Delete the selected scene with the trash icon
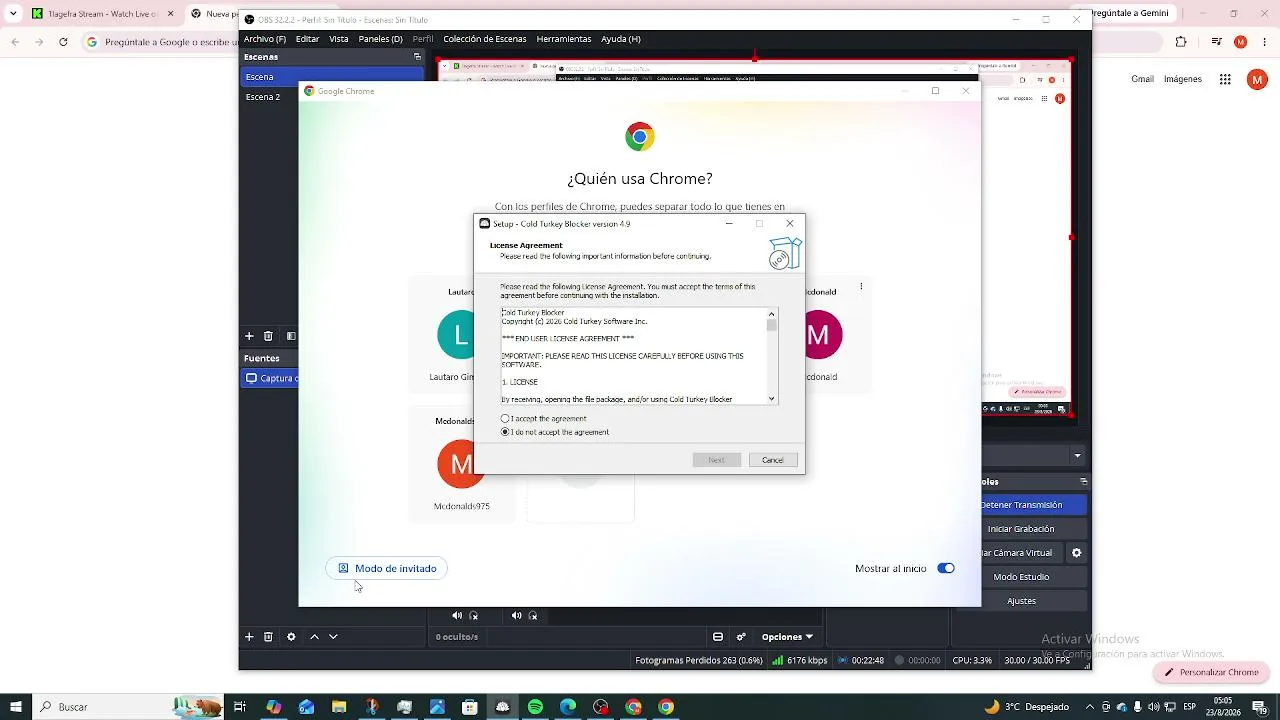 268,336
